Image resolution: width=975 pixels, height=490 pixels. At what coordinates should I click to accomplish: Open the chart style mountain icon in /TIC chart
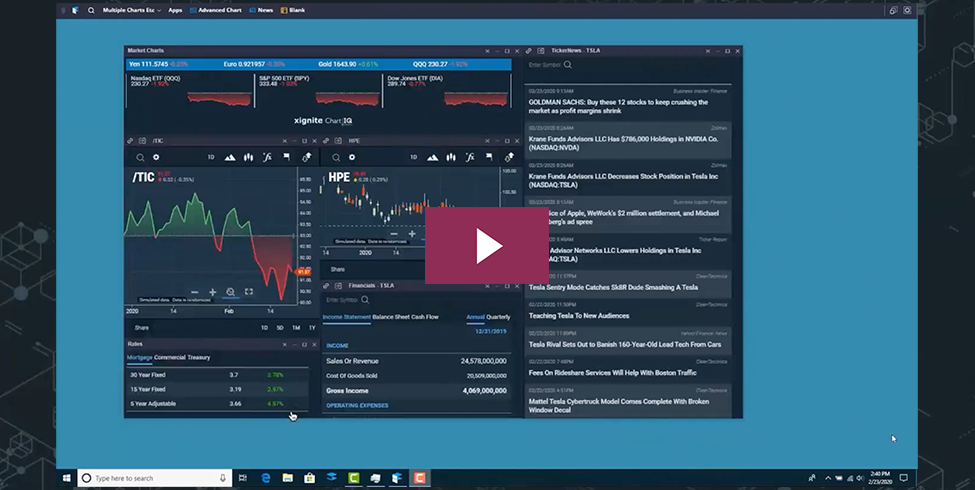pyautogui.click(x=229, y=157)
